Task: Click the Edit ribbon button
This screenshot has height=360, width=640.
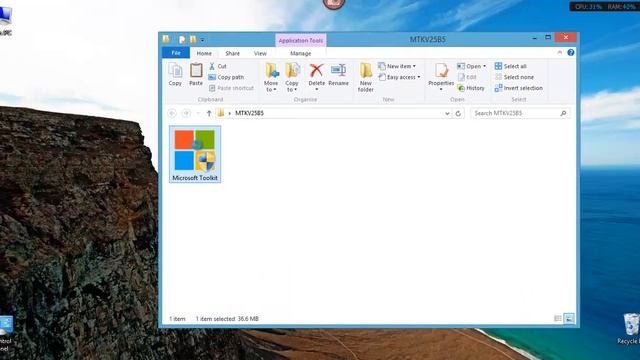Action: pyautogui.click(x=467, y=77)
